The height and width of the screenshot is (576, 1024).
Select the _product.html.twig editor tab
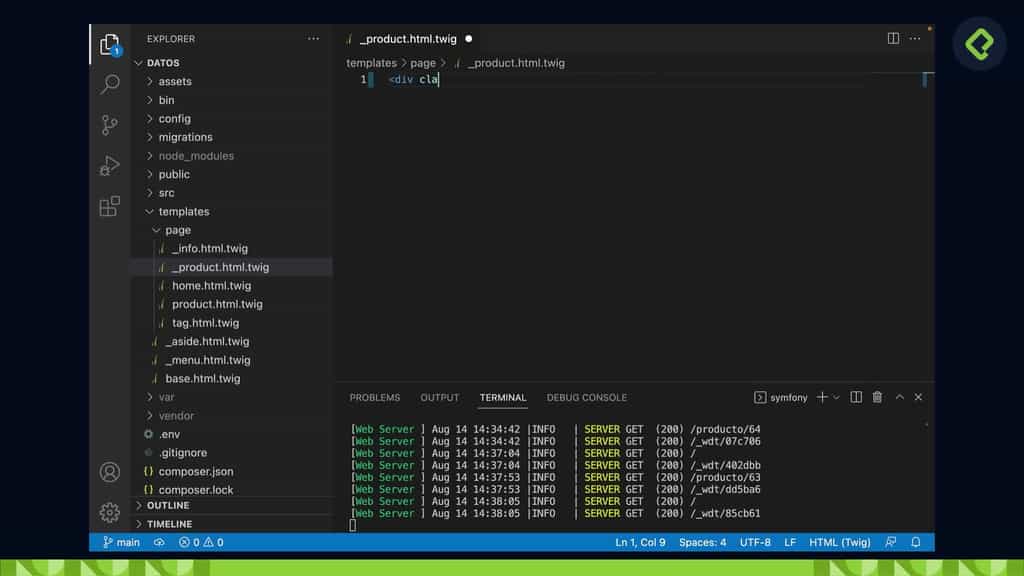tap(408, 39)
